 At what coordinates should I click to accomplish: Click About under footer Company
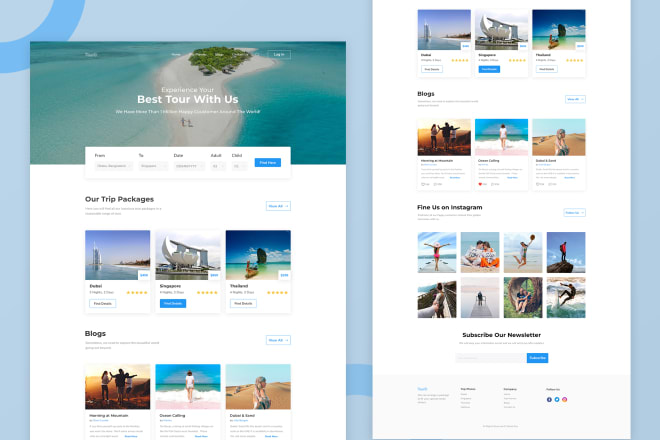point(507,394)
